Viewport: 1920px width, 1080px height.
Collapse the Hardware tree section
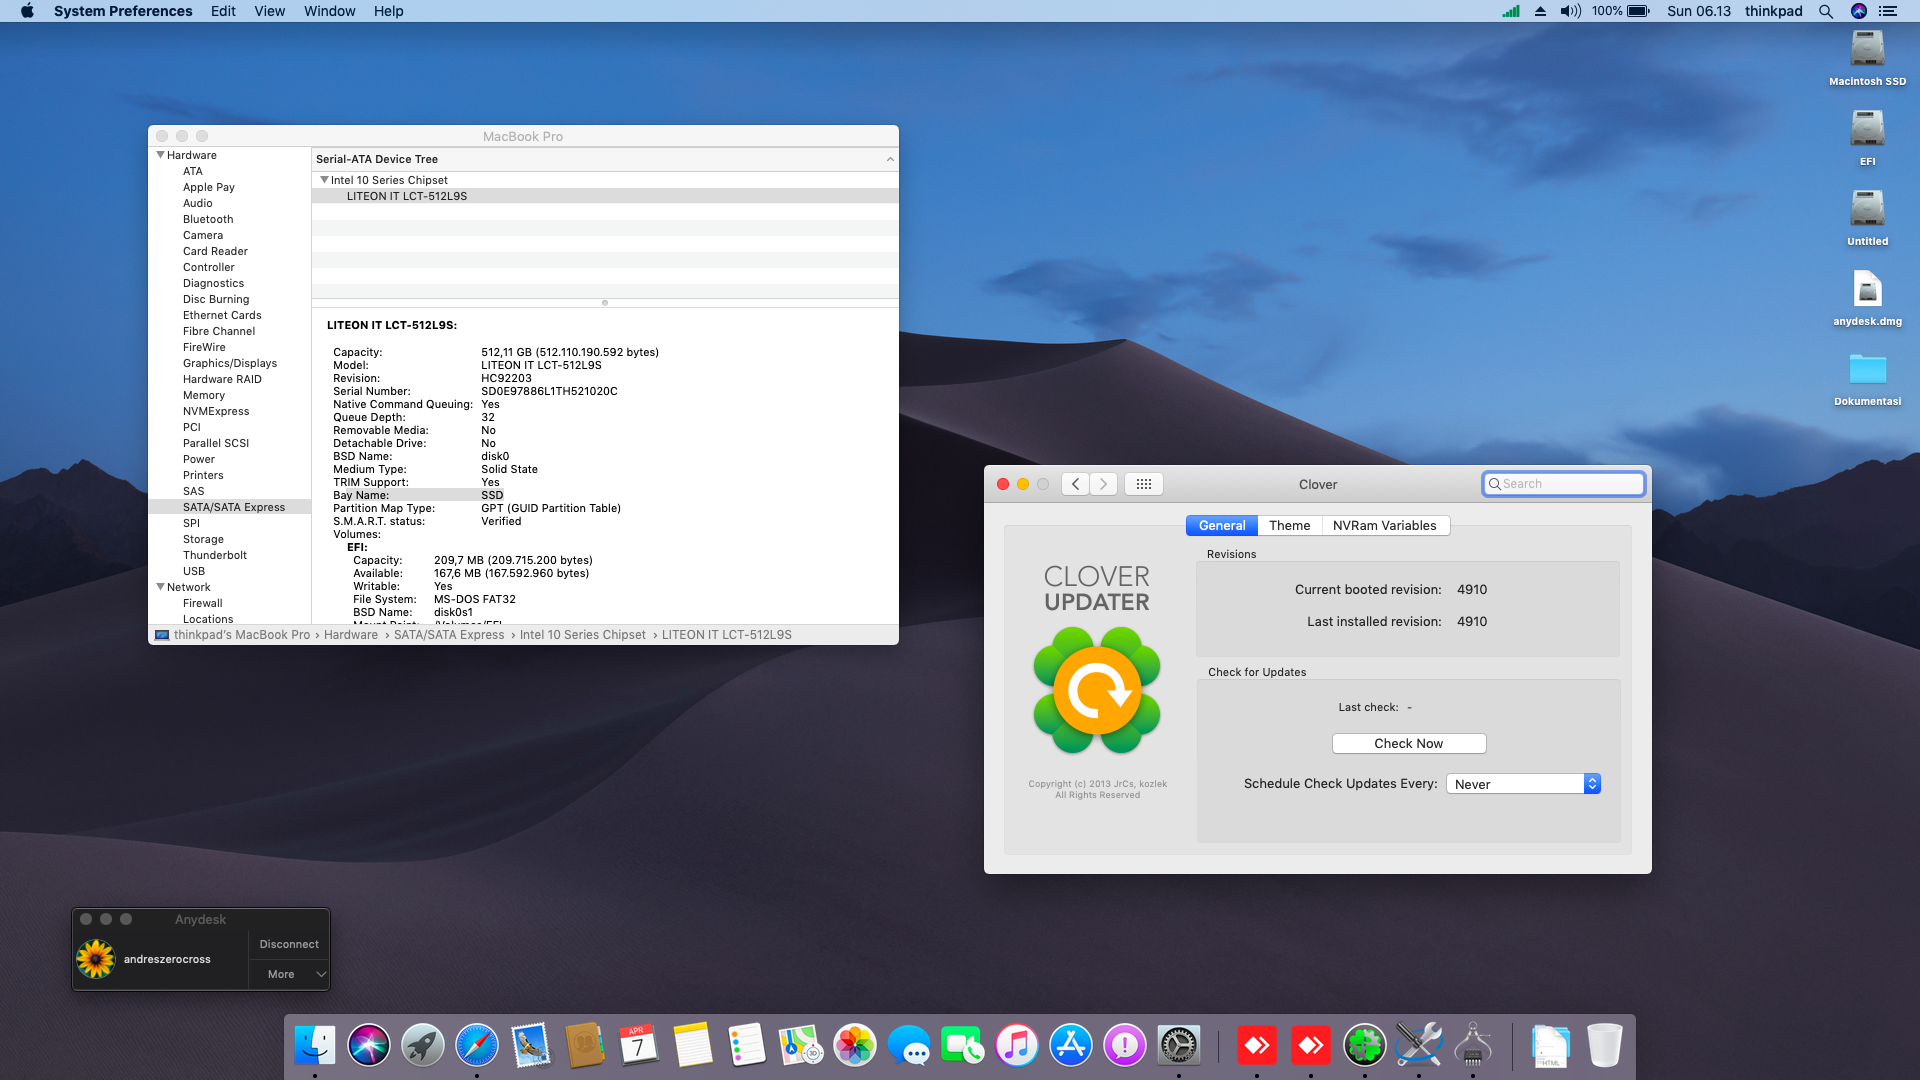point(160,155)
